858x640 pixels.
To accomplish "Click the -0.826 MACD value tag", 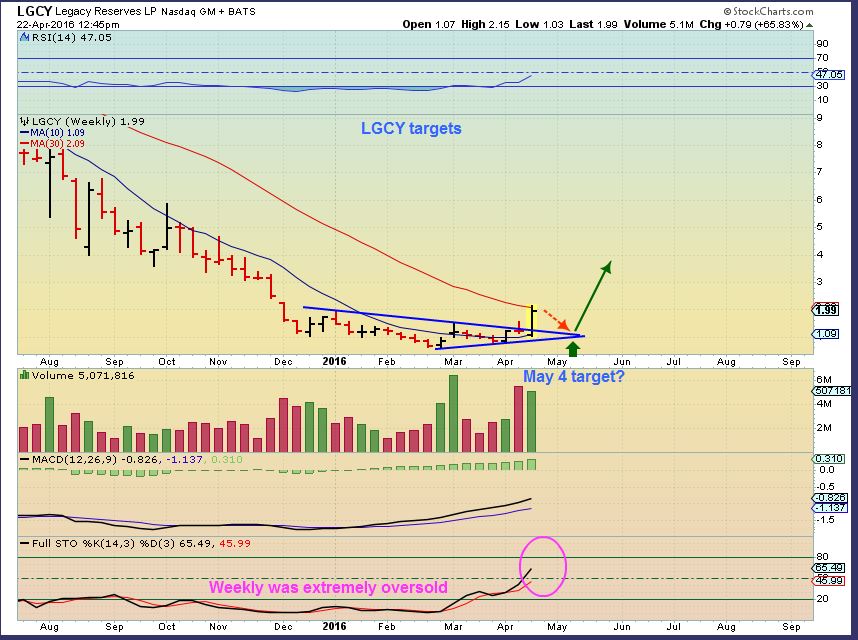I will tap(831, 498).
